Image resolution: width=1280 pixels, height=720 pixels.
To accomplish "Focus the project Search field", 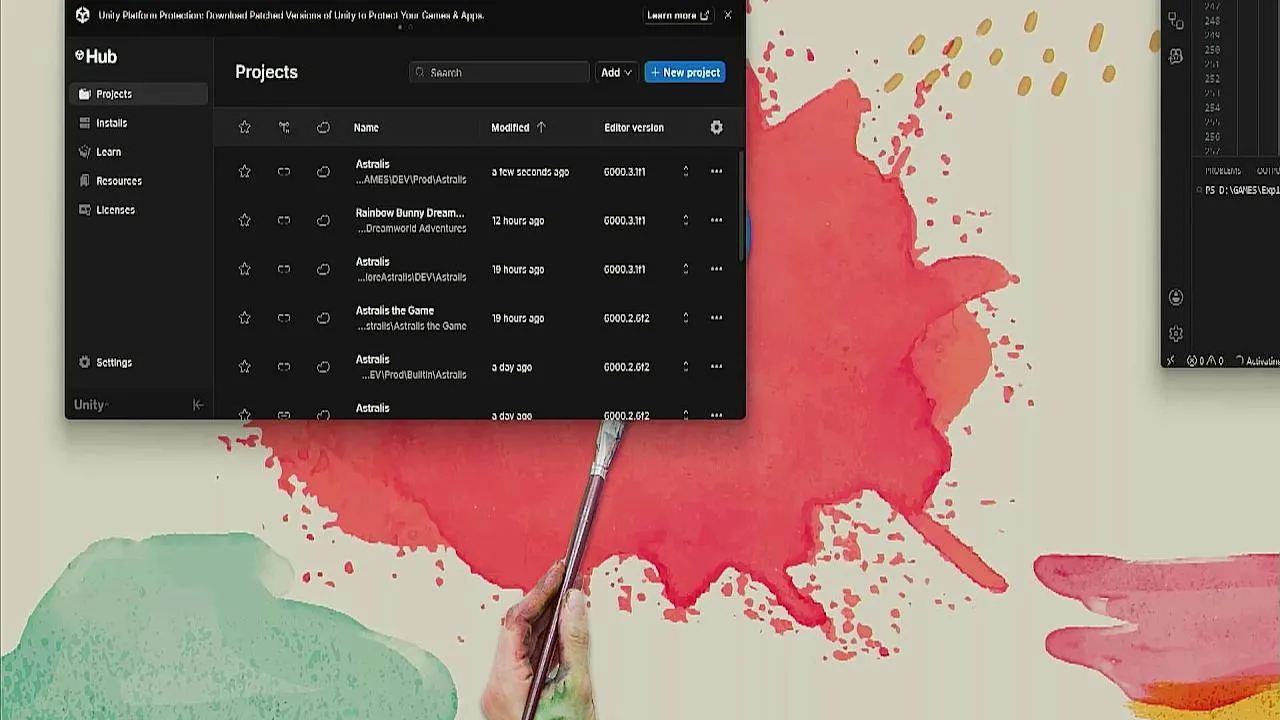I will [x=499, y=72].
